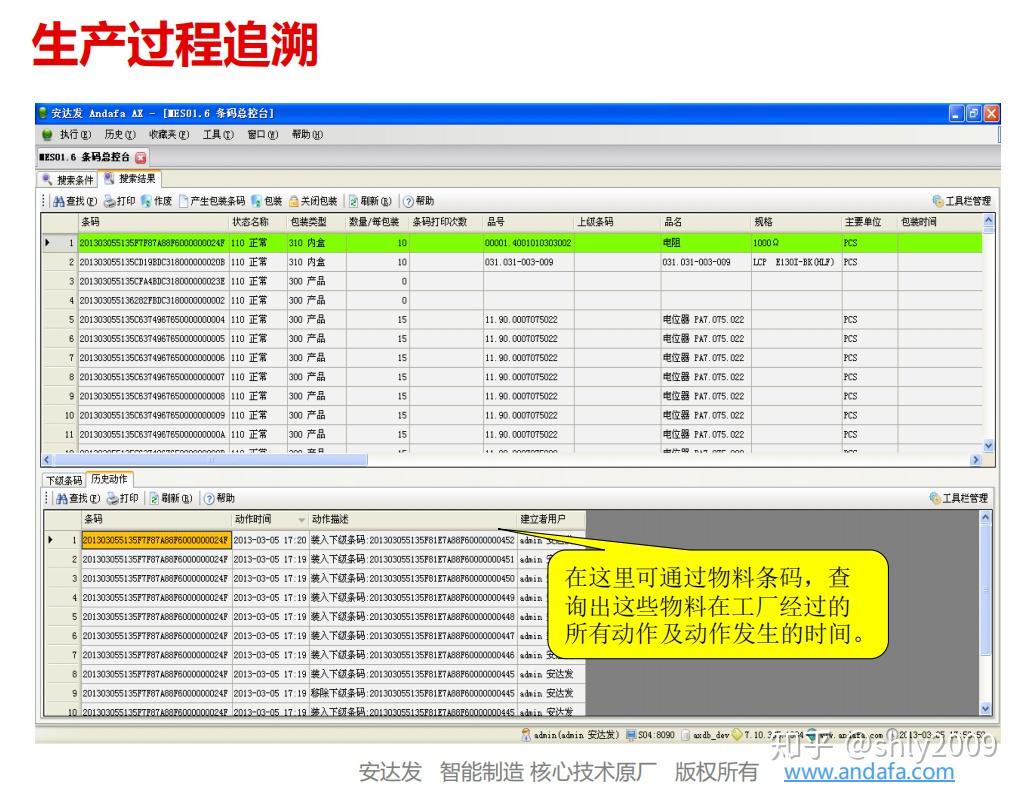
Task: Click the 主要单位 column header
Action: 869,222
